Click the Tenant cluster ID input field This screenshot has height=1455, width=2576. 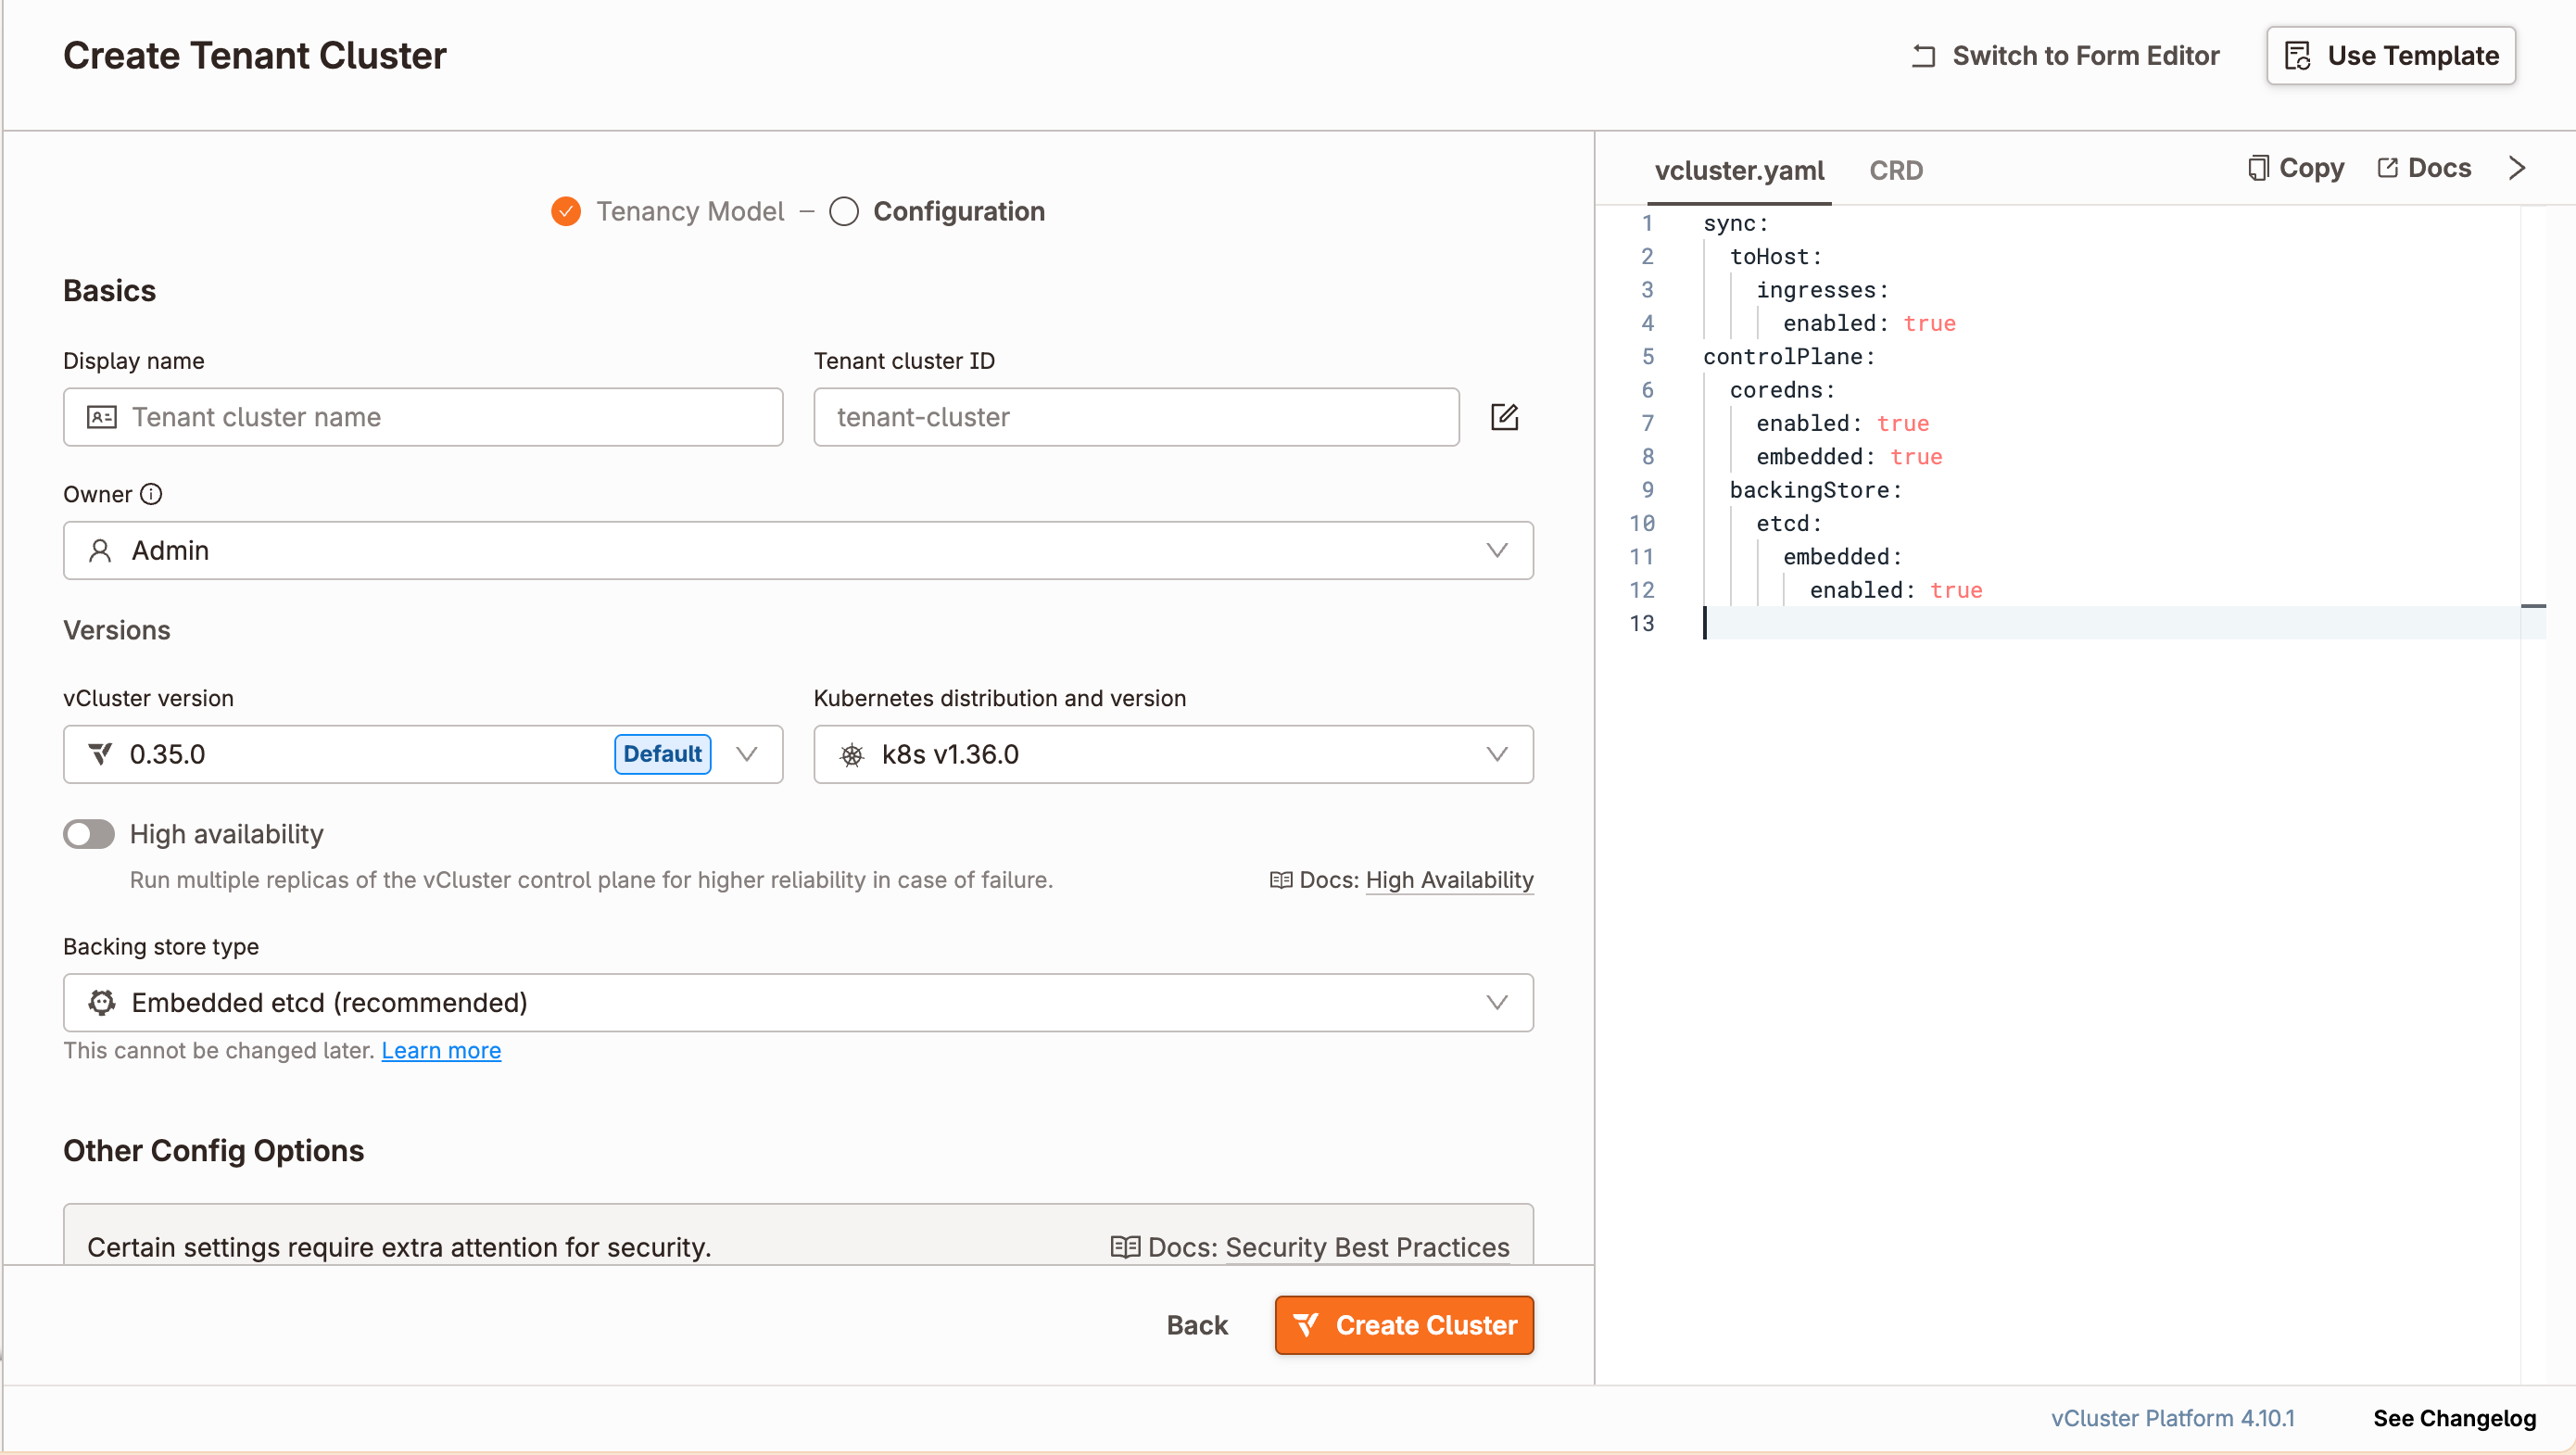click(1137, 417)
